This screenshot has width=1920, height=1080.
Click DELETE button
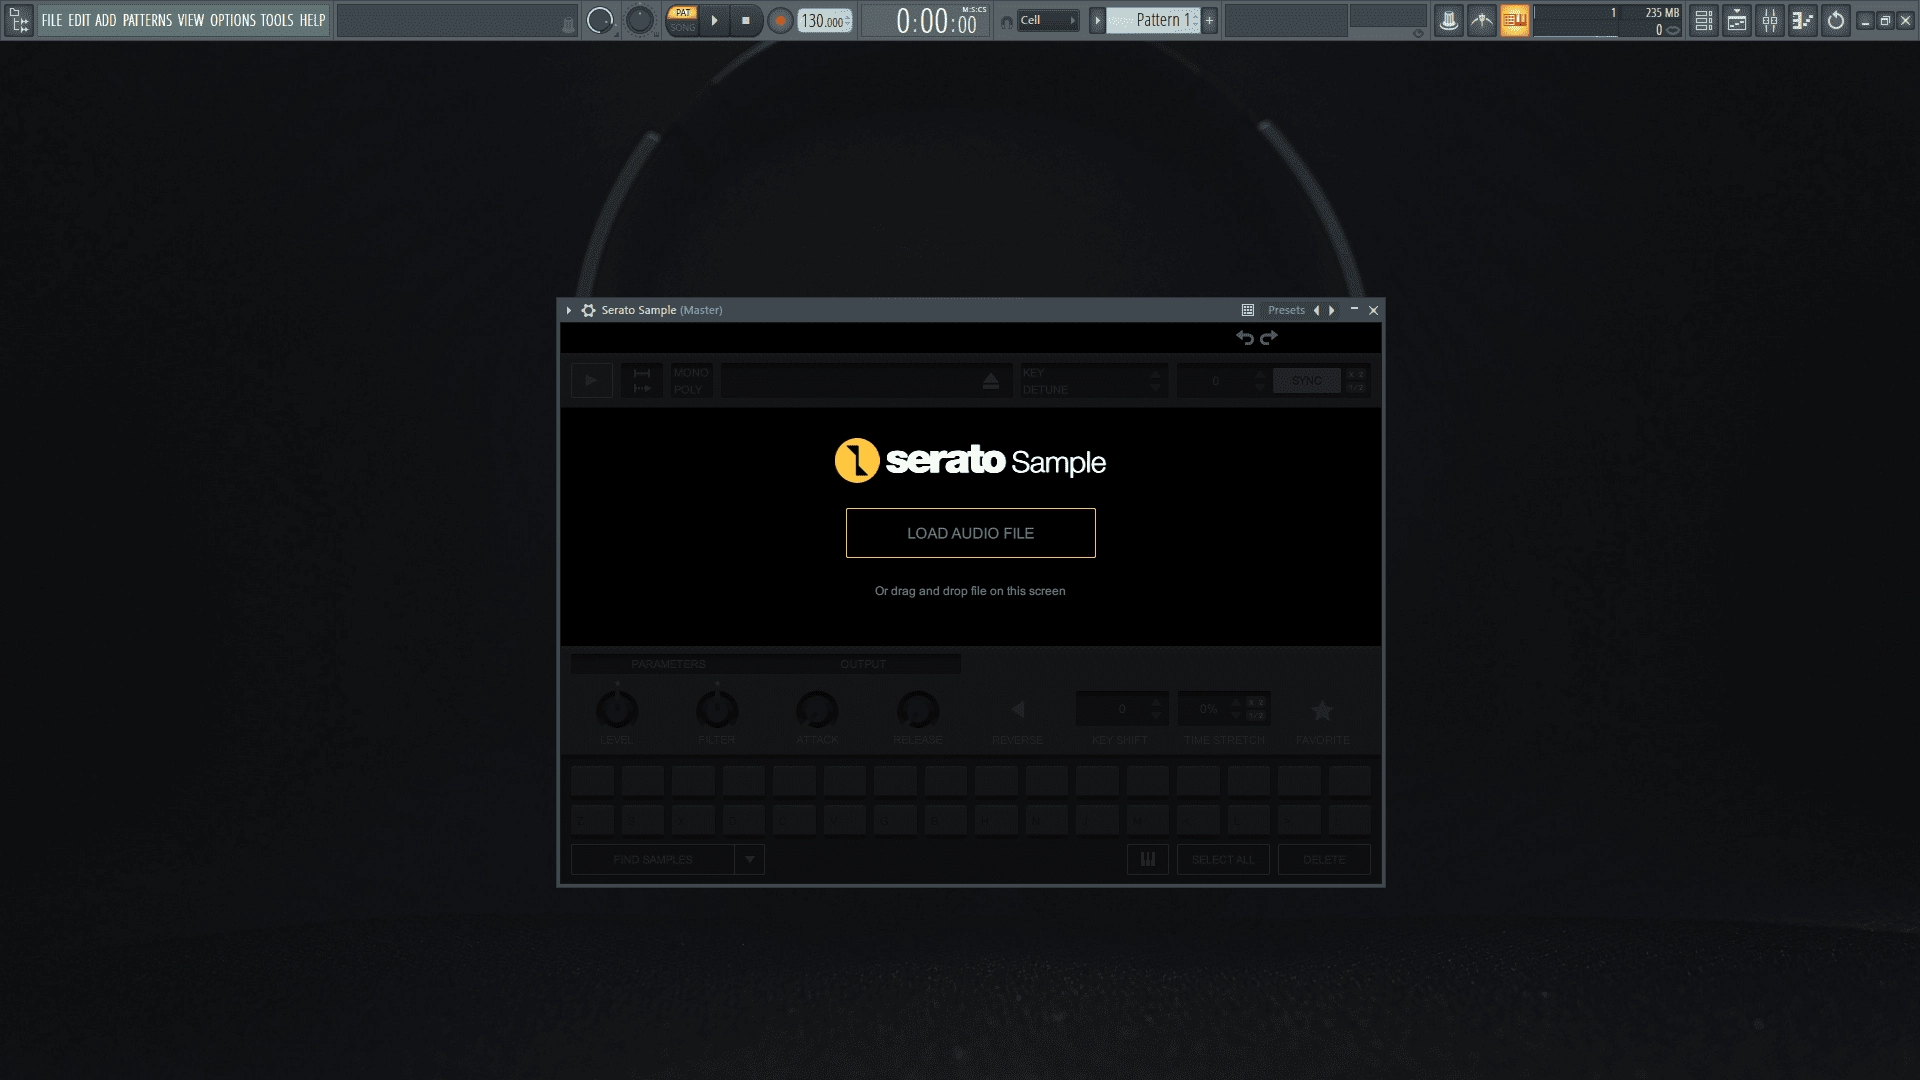tap(1324, 859)
